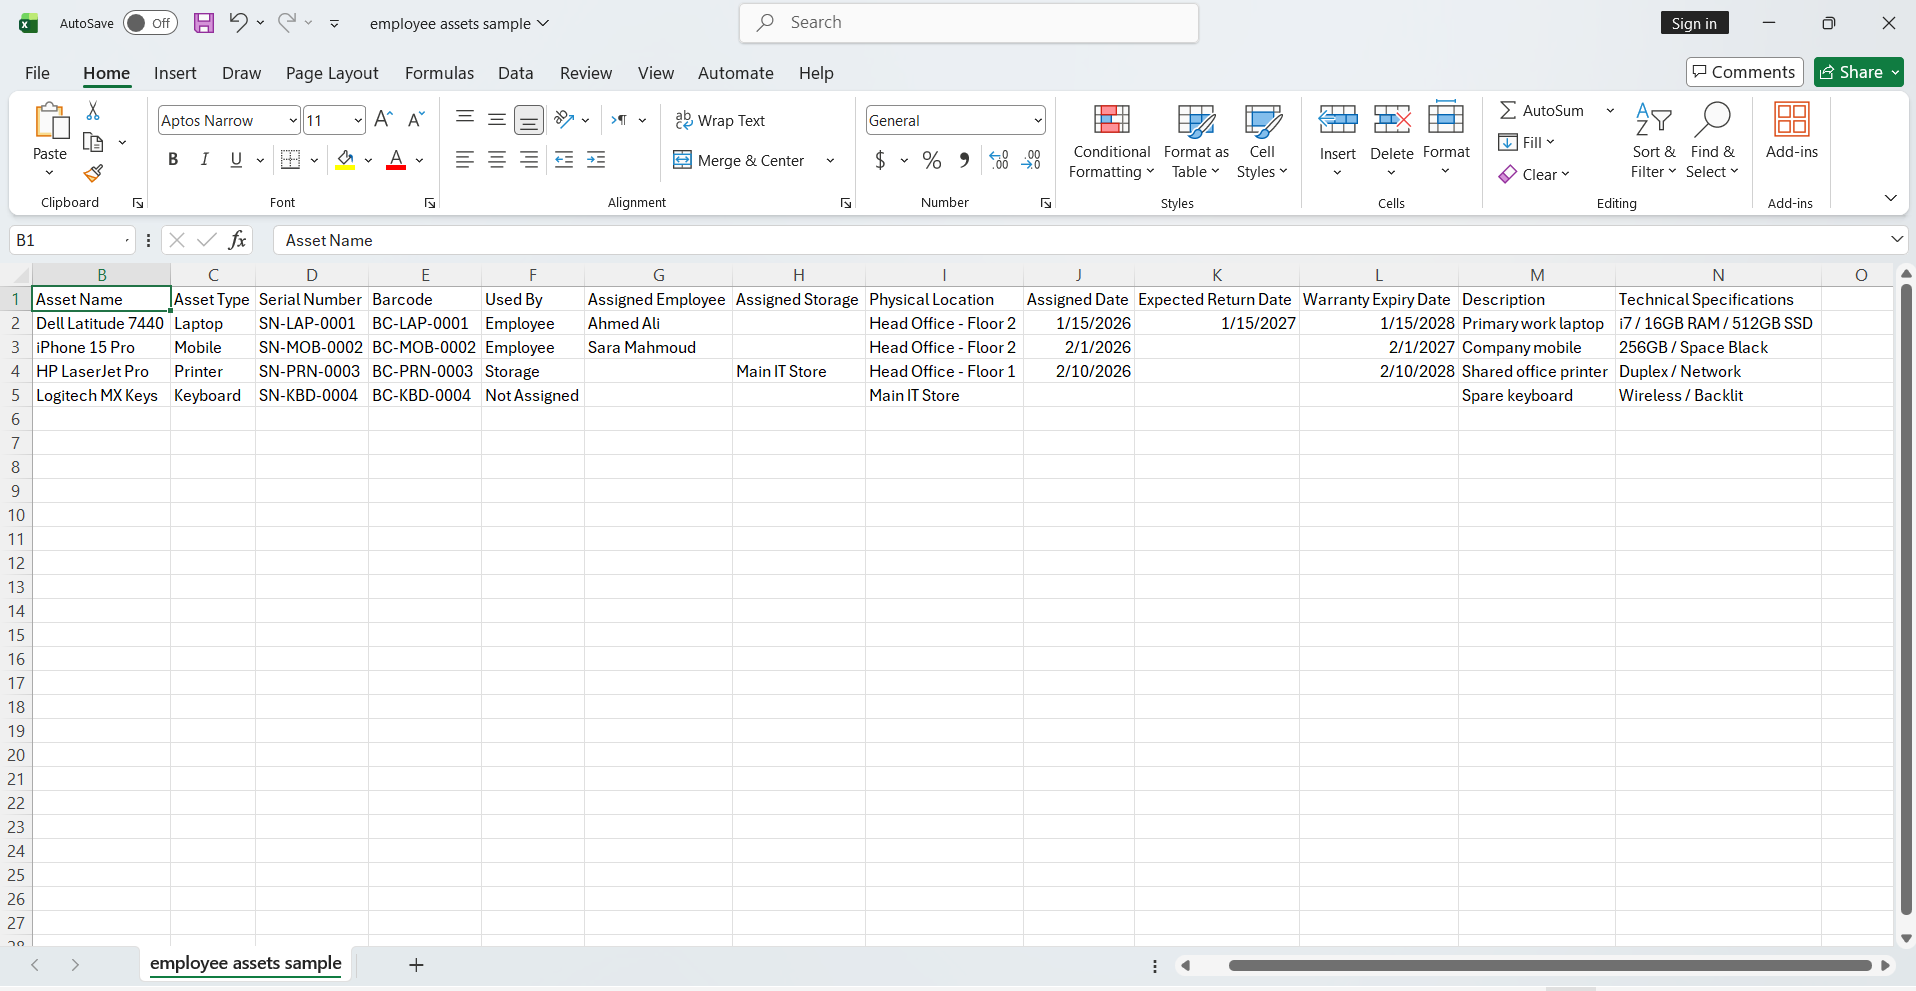Screen dimensions: 1916x991
Task: Apply yellow Fill Color swatch
Action: tap(346, 160)
